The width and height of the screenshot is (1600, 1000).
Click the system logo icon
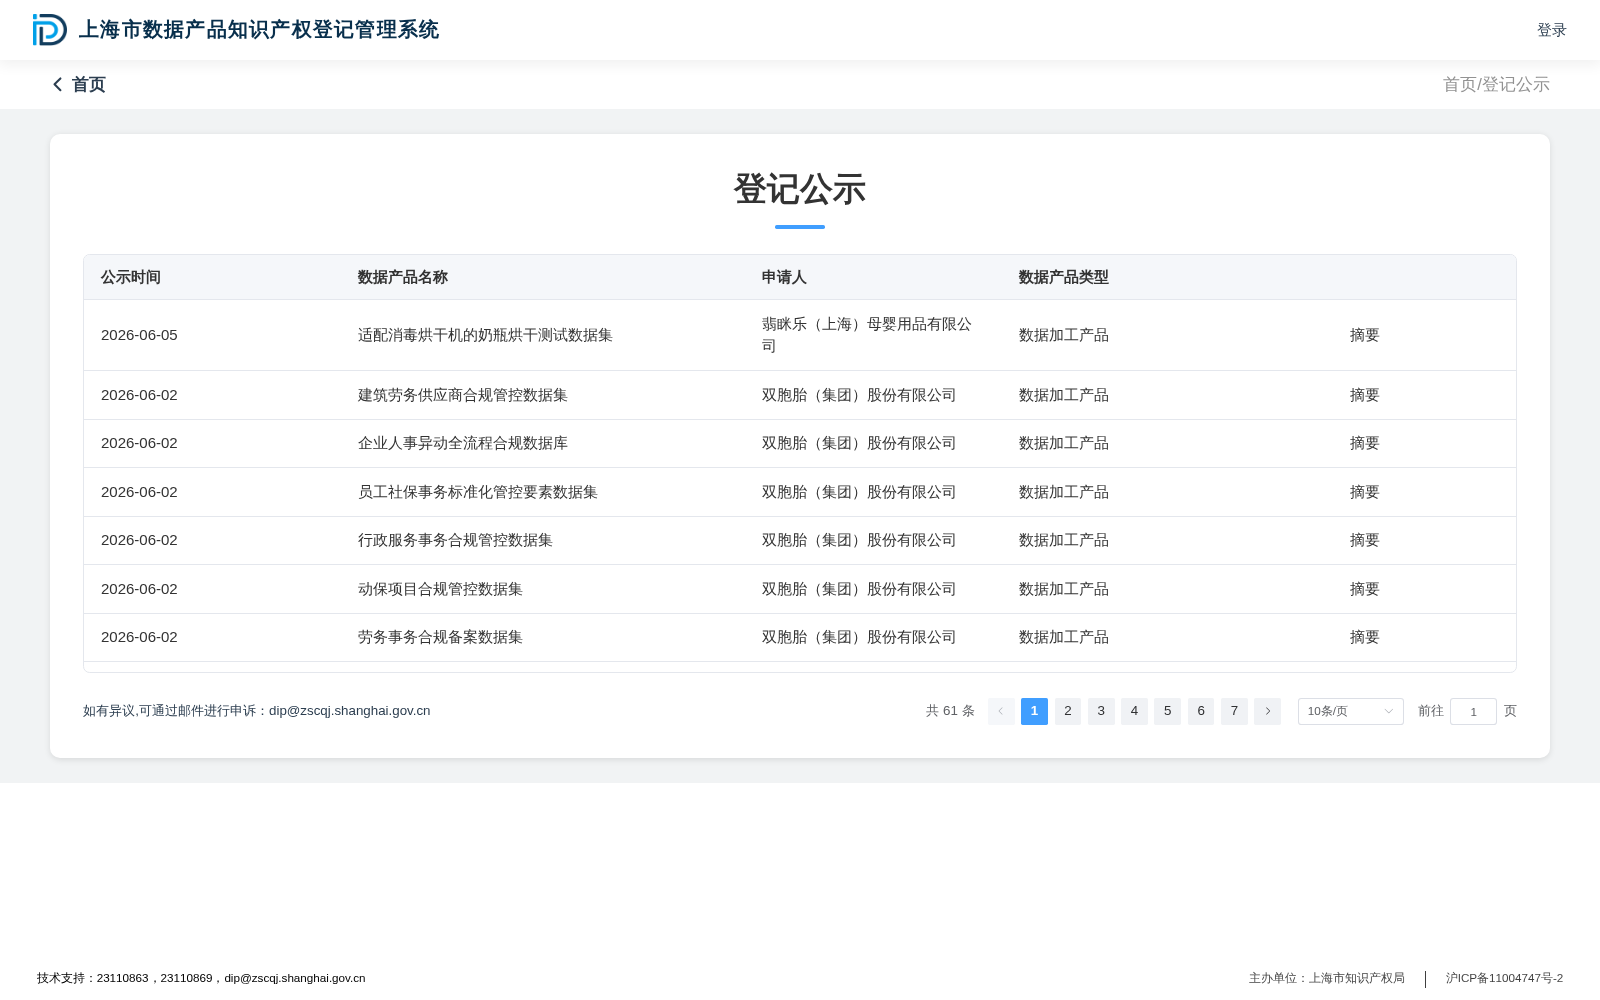(49, 30)
